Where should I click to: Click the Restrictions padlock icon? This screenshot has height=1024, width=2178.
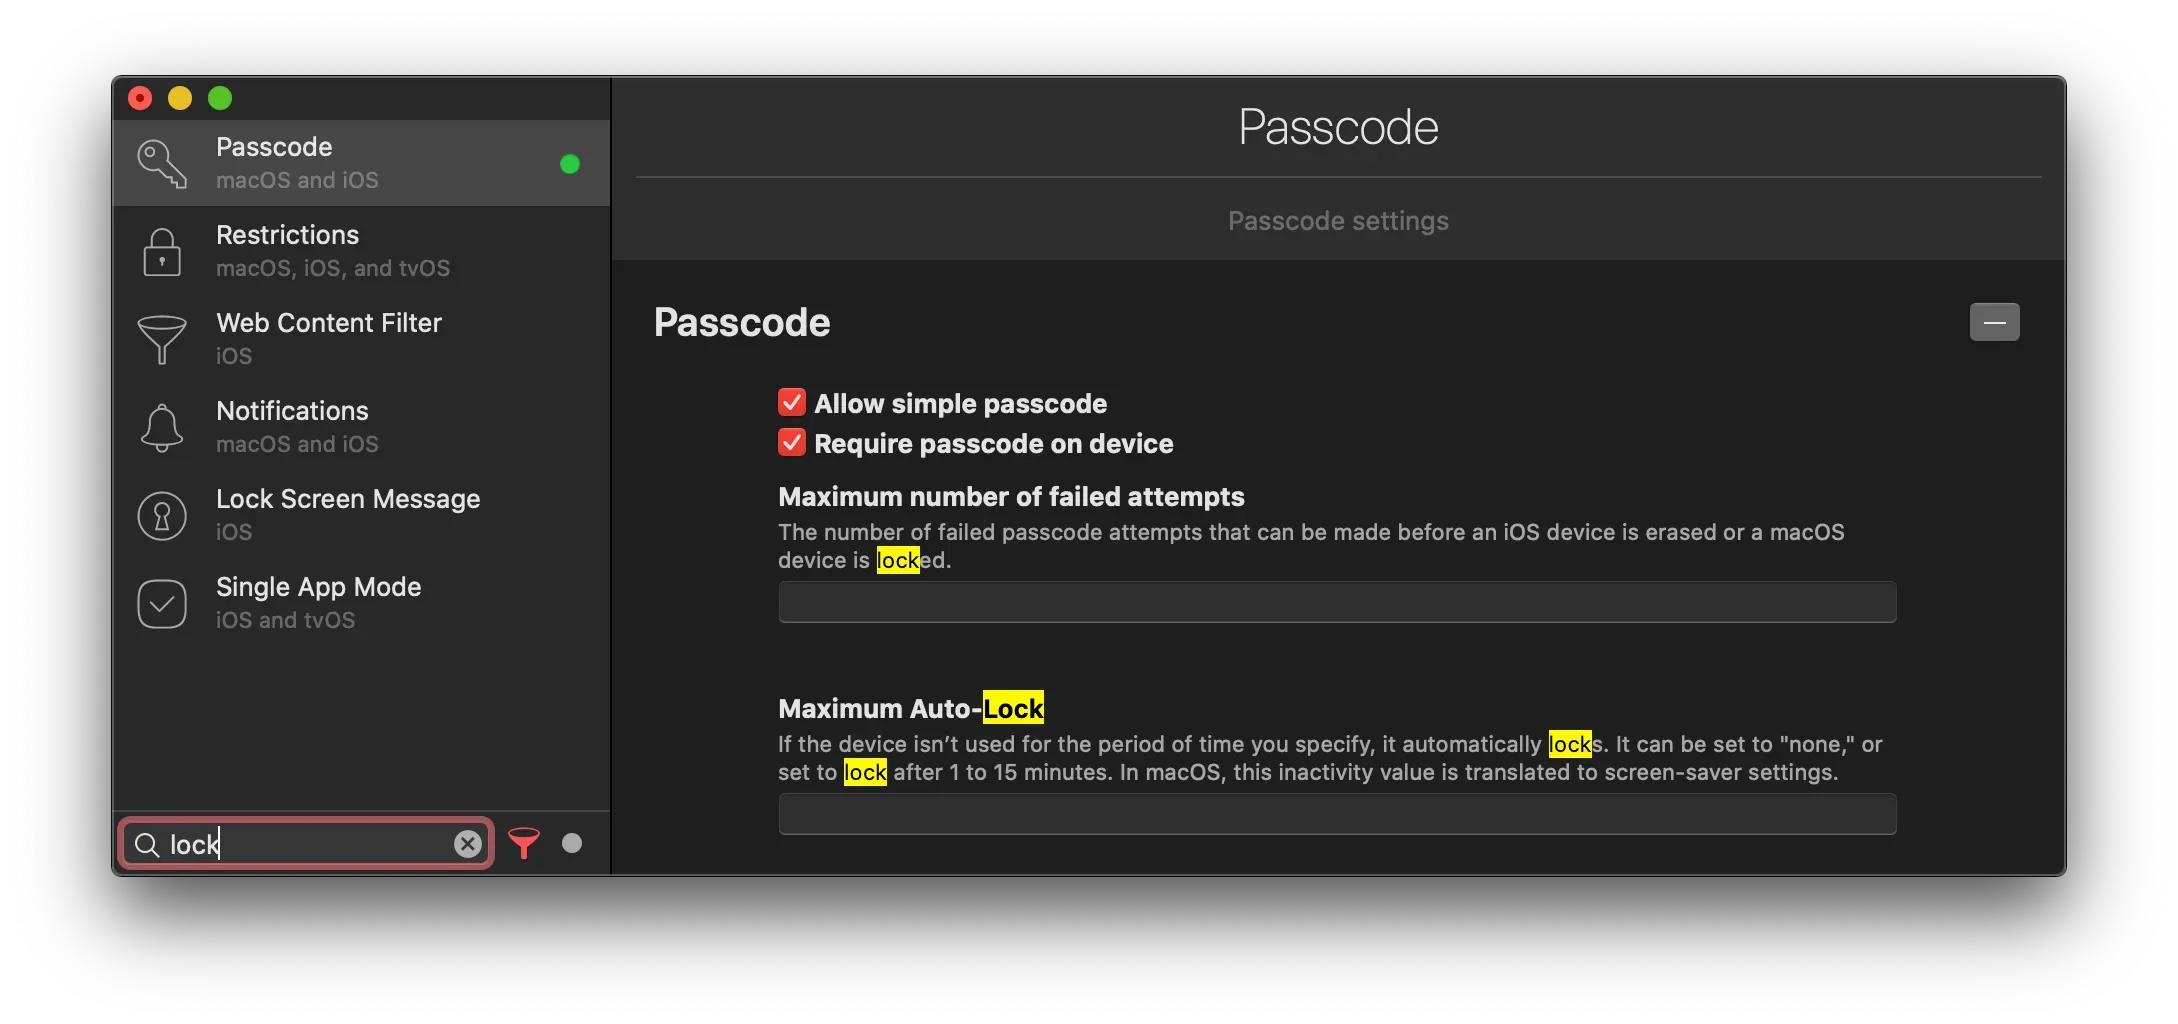coord(162,251)
